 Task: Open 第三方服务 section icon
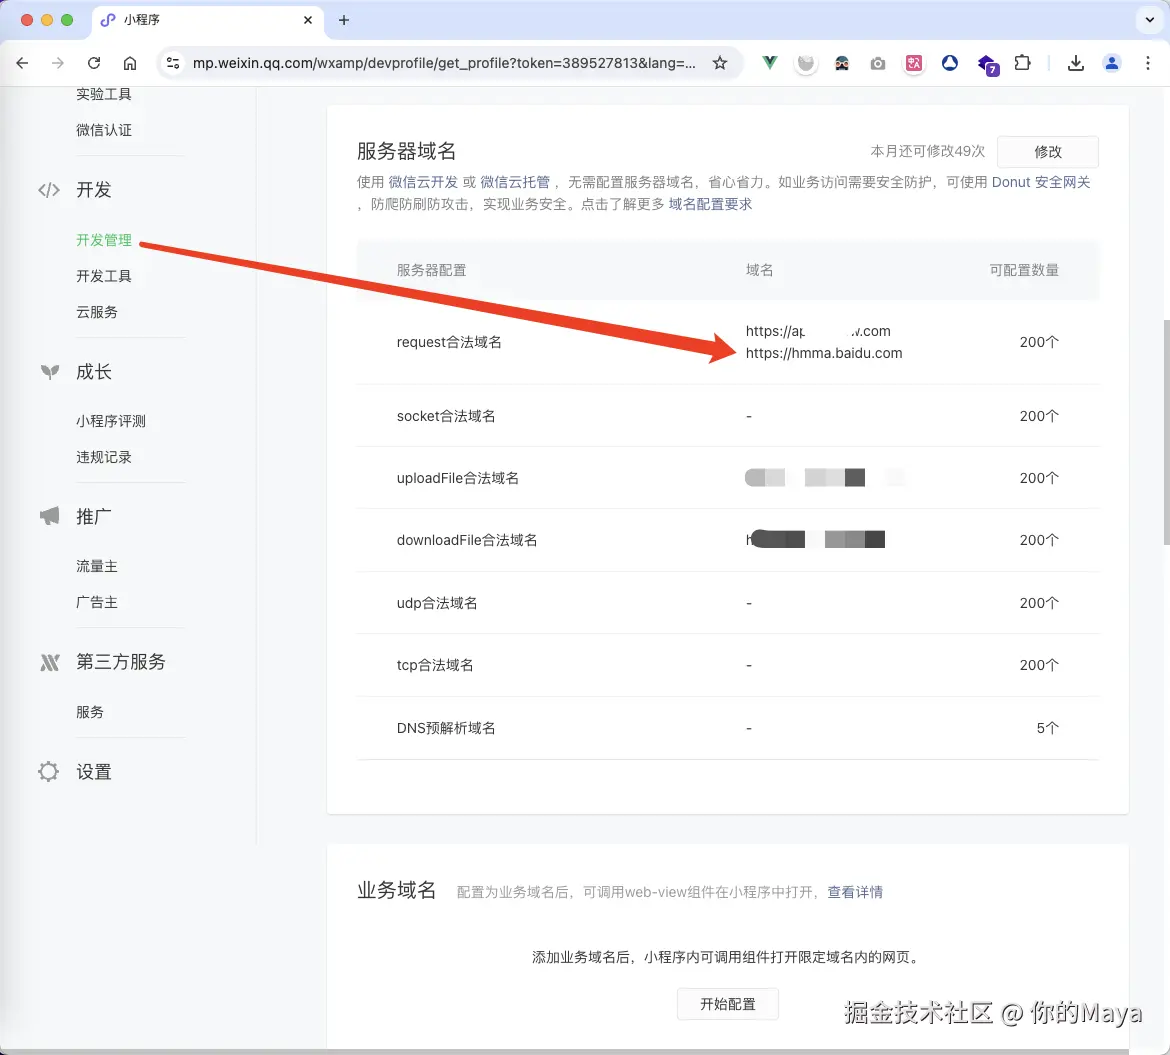tap(49, 662)
